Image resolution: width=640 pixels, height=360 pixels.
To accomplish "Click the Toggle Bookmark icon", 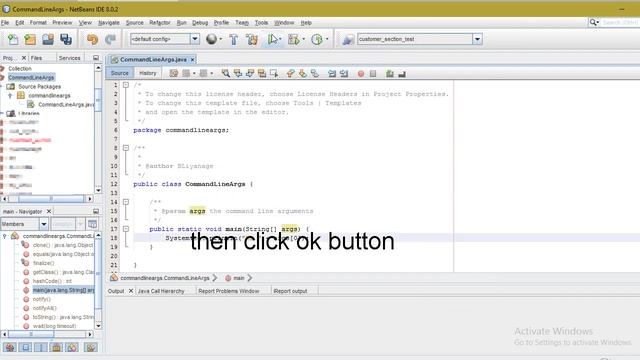I will [x=315, y=73].
